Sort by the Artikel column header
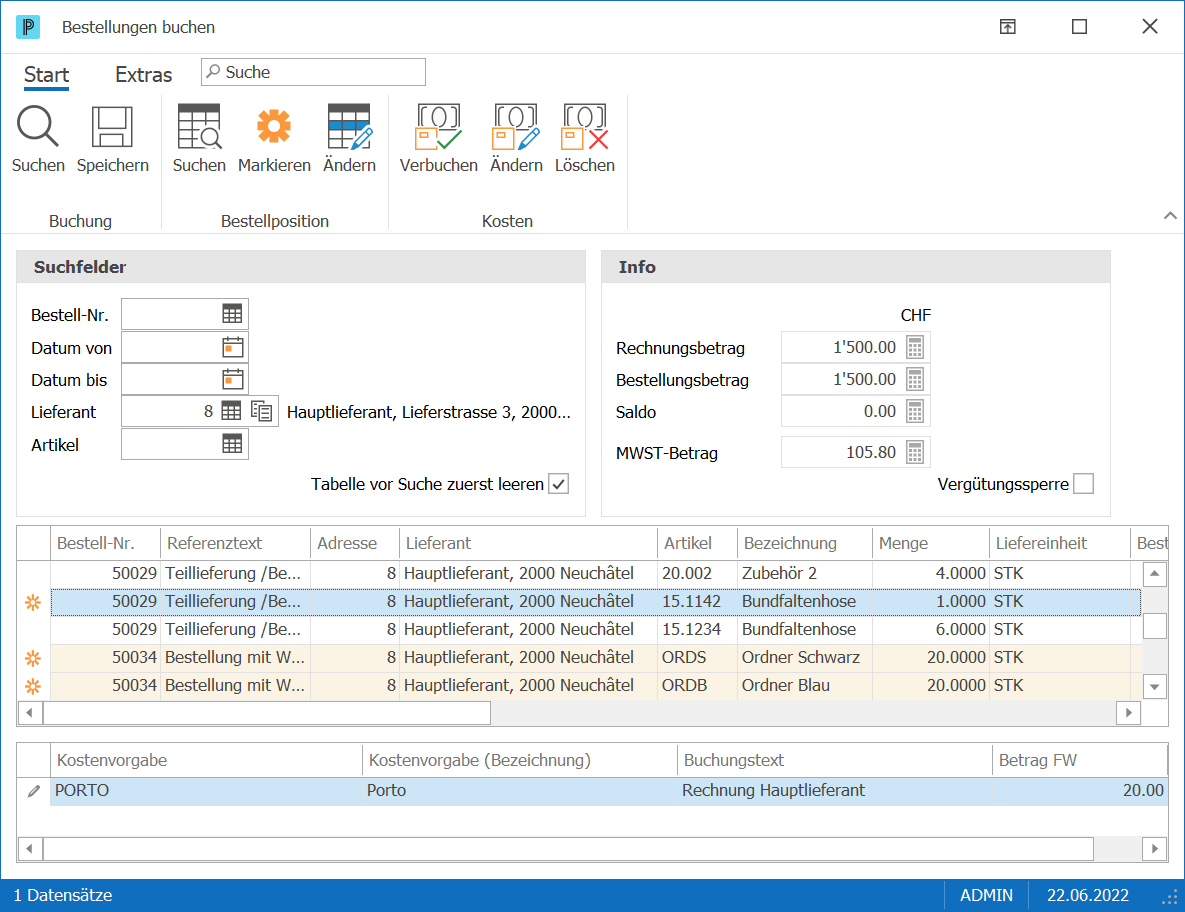The height and width of the screenshot is (912, 1185). [697, 543]
